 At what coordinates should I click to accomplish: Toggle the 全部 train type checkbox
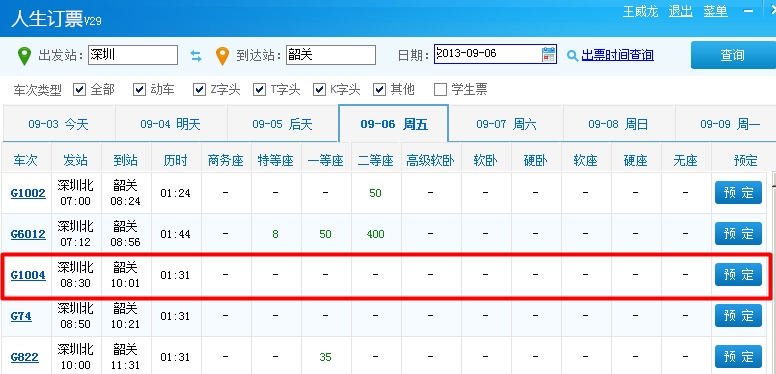point(79,90)
